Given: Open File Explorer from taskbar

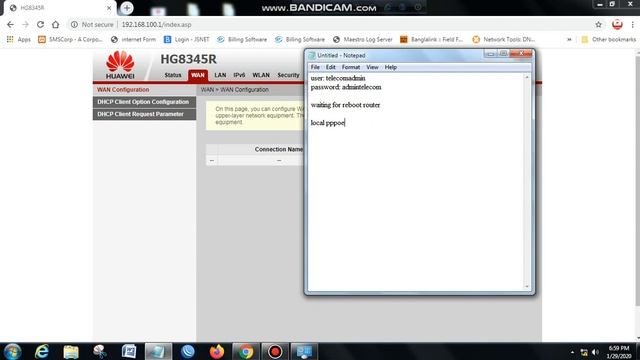Looking at the screenshot, I should tap(71, 351).
